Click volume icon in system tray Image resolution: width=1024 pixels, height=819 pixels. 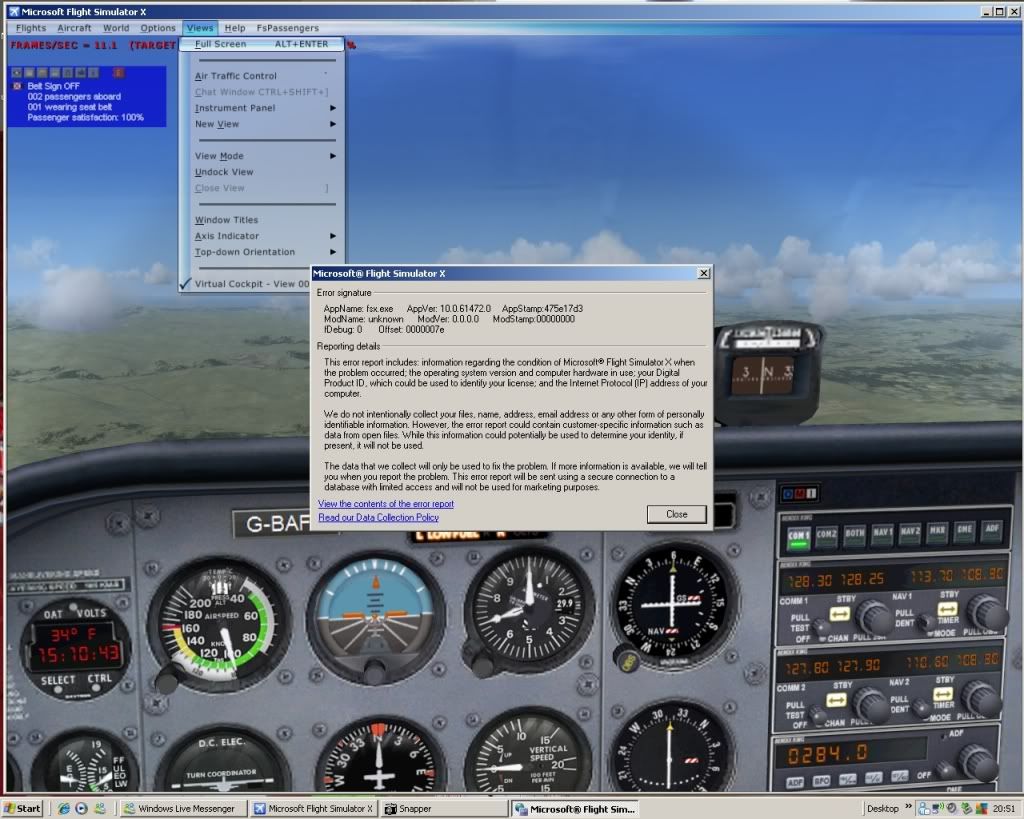952,809
